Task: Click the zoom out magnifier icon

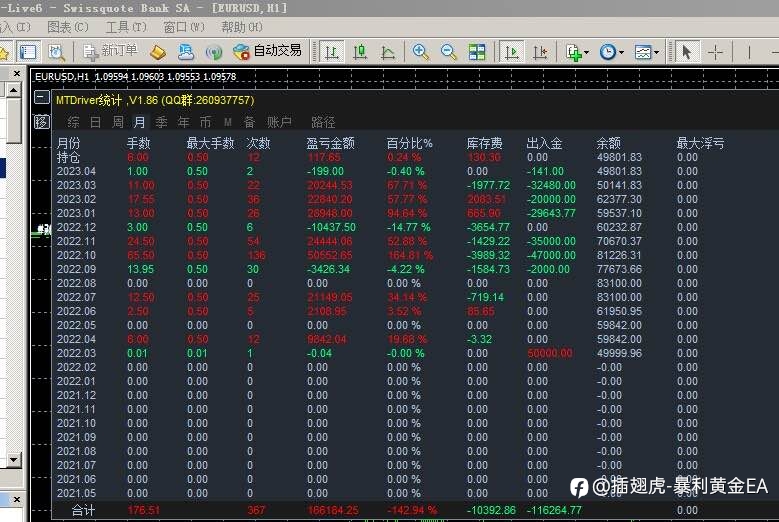Action: [449, 52]
